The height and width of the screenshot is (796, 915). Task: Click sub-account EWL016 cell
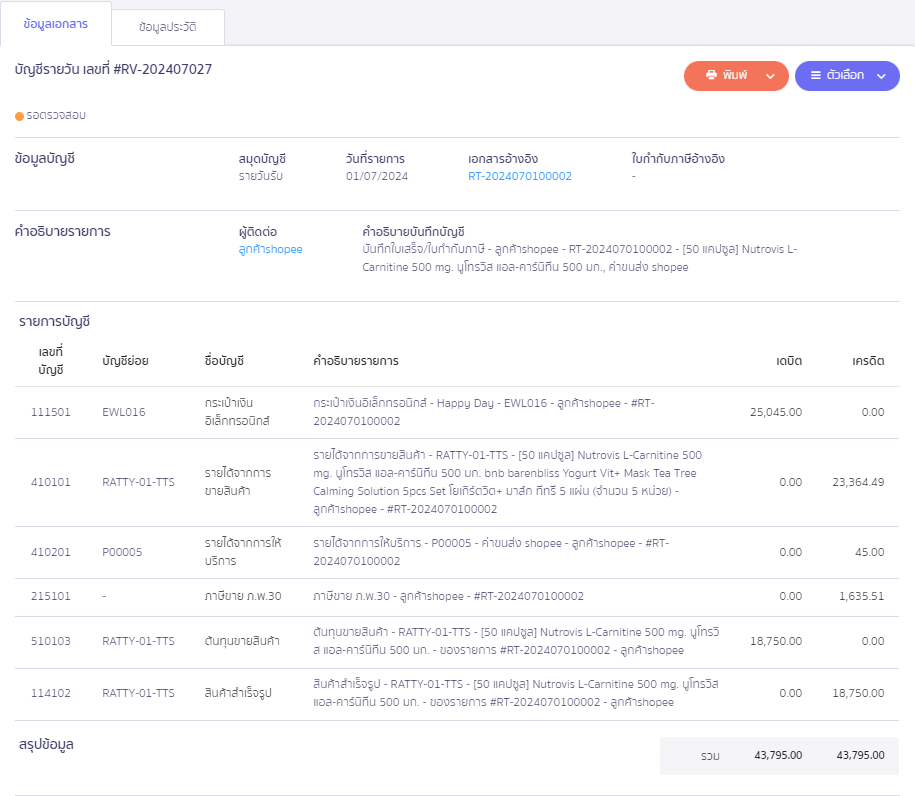coord(124,411)
